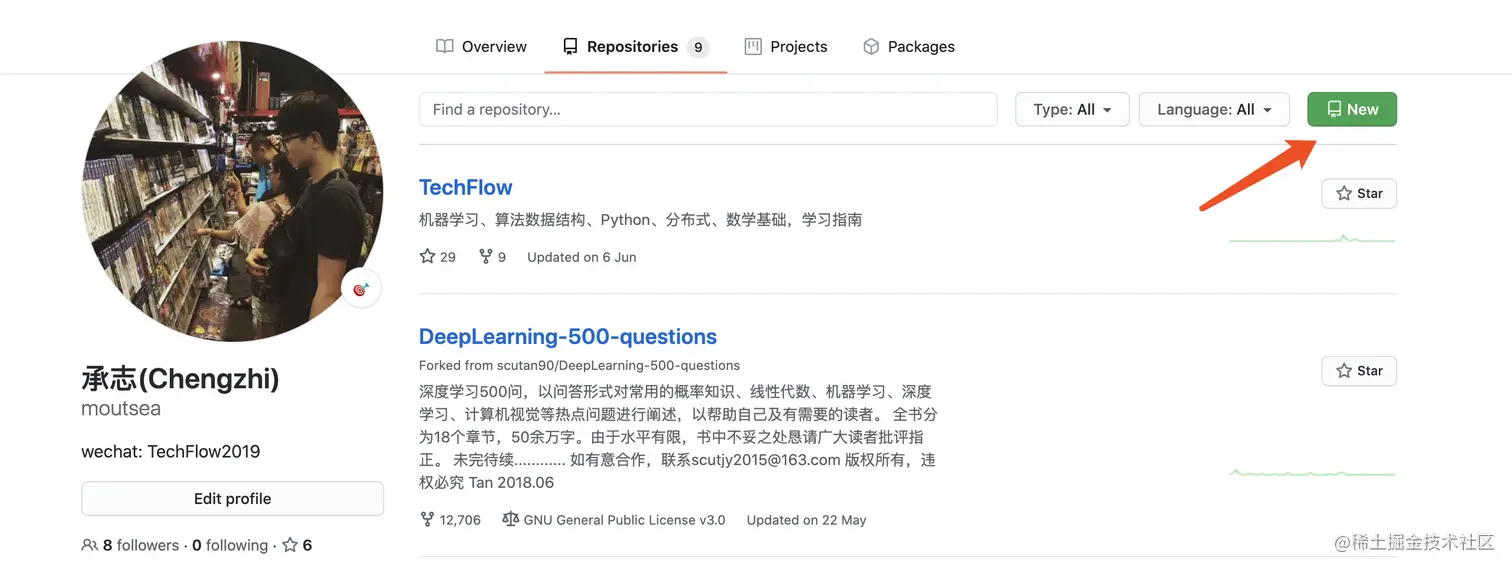1512x570 pixels.
Task: View the 6 starred repositories link
Action: tap(297, 545)
